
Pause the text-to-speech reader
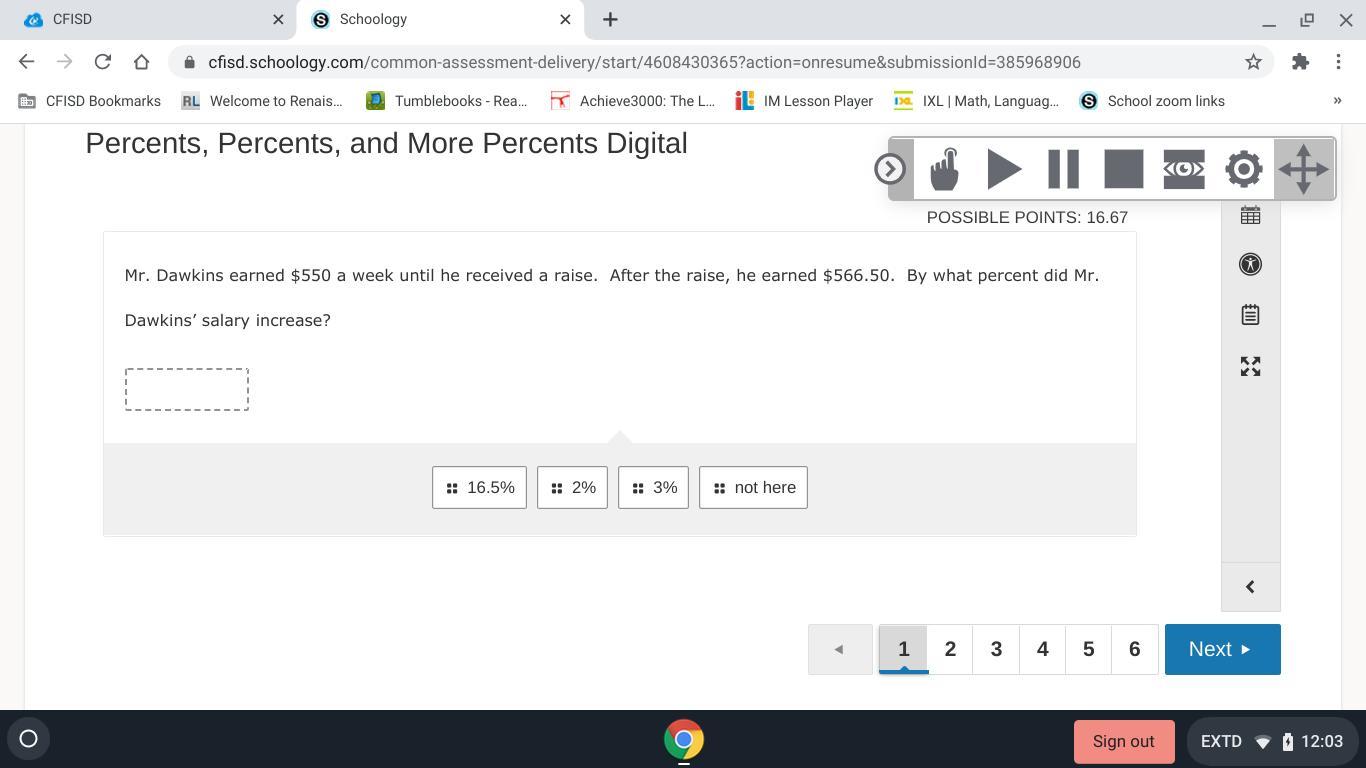[1063, 169]
